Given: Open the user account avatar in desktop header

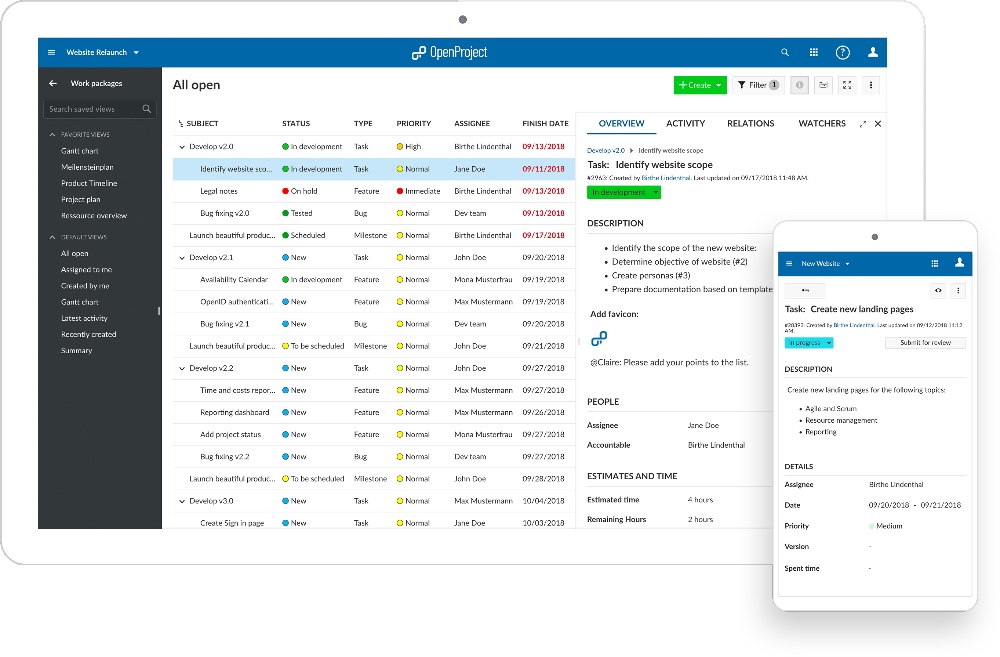Looking at the screenshot, I should 873,52.
